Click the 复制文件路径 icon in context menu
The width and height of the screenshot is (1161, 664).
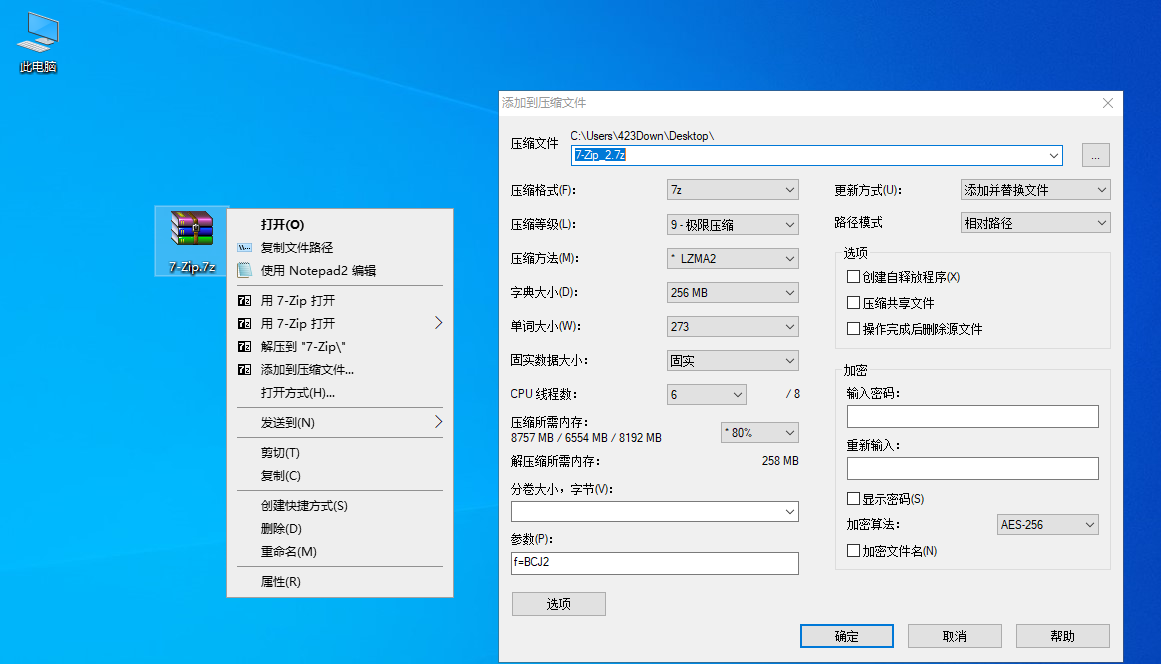click(244, 247)
